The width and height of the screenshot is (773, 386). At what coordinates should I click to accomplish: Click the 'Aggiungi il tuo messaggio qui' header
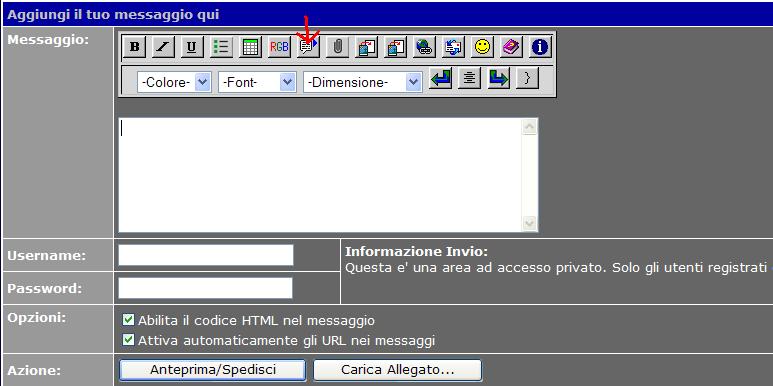coord(113,15)
